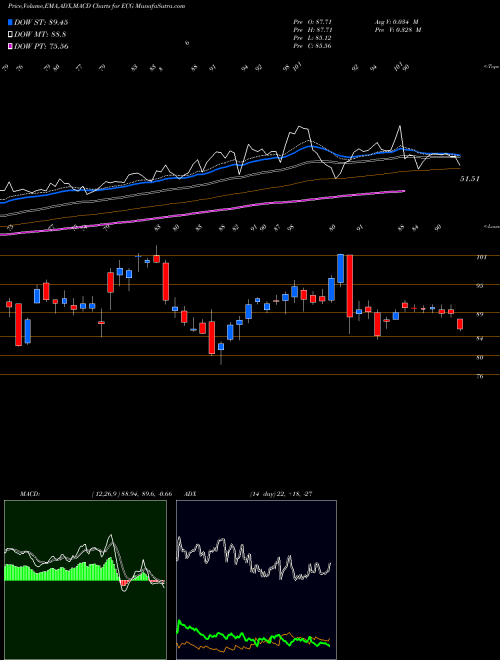Click the '<Lows' label at the right edge
Screen dimensions: 500x660
491,226
